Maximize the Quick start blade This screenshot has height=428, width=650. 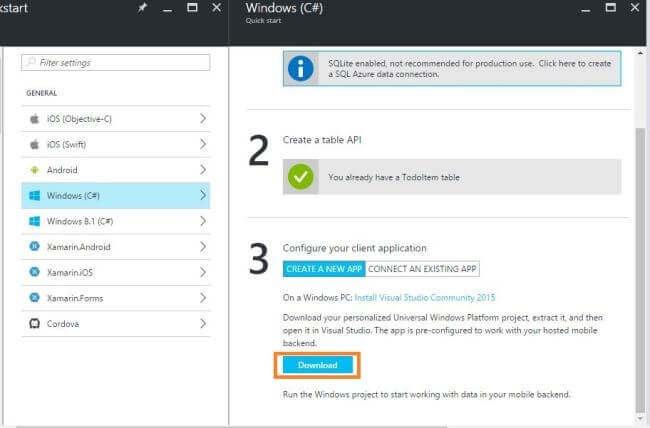[x=192, y=7]
